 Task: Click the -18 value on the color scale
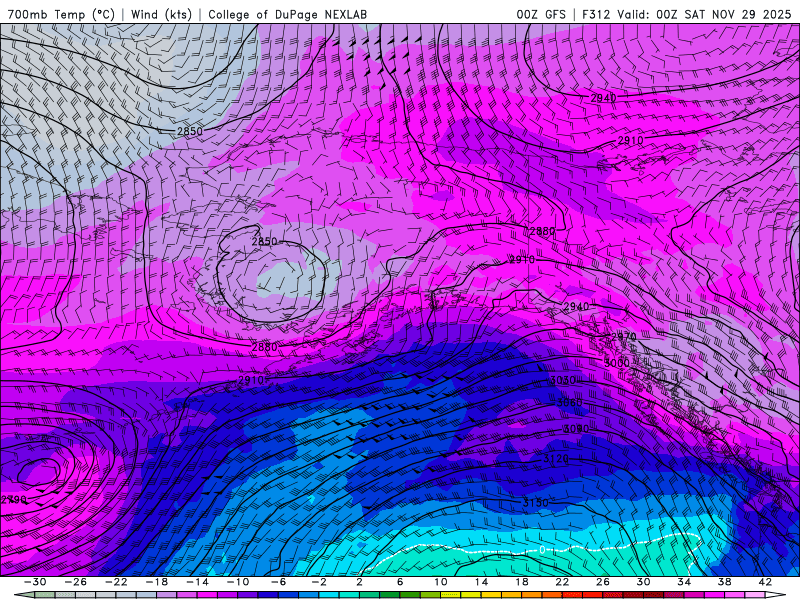click(157, 582)
